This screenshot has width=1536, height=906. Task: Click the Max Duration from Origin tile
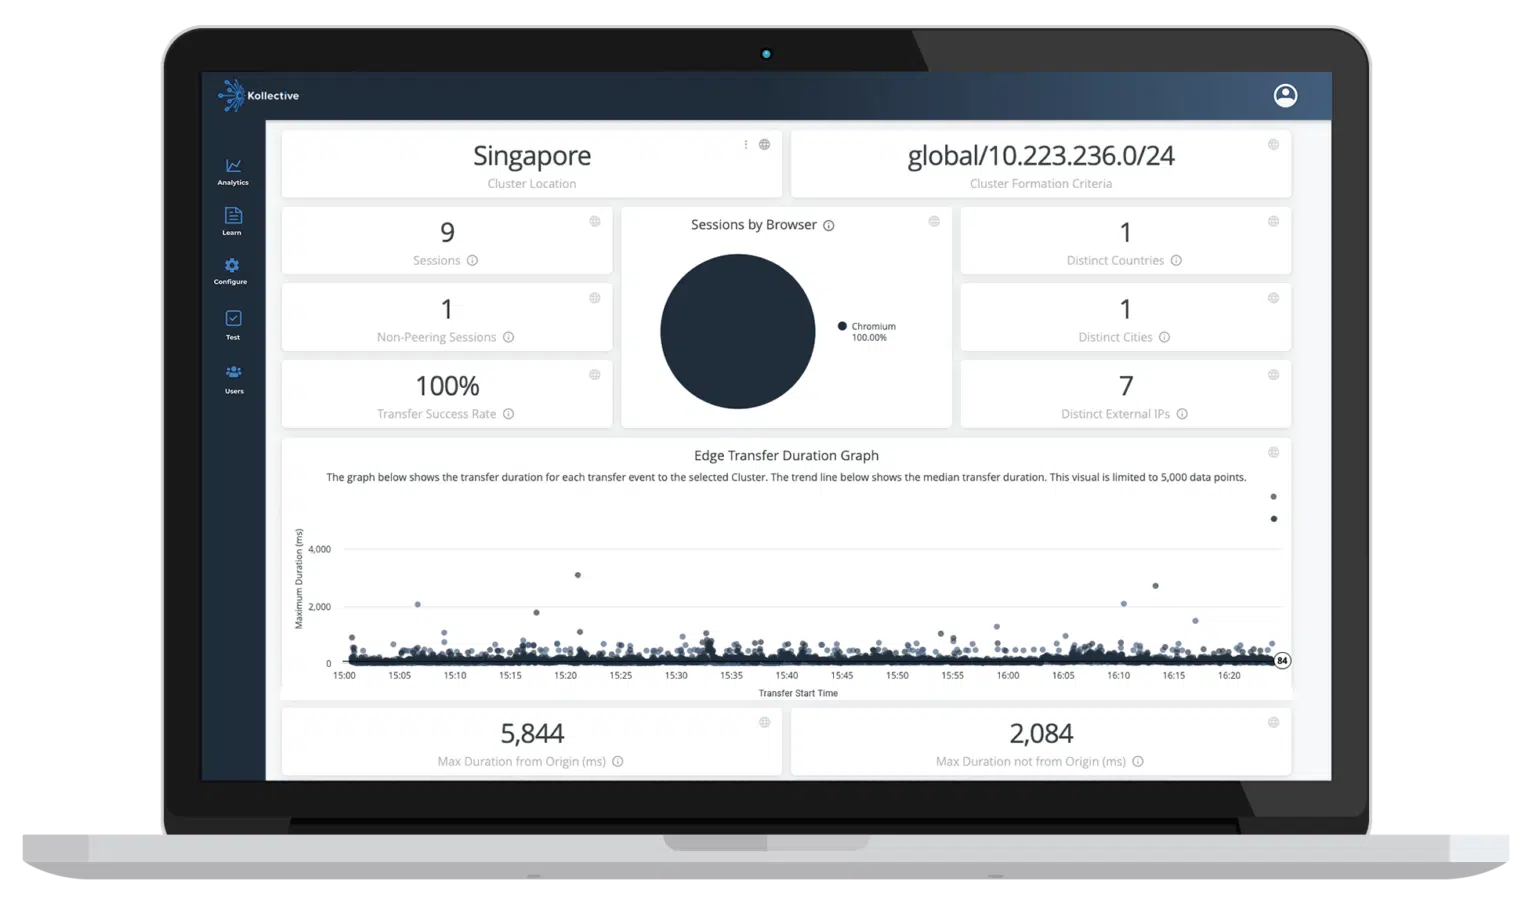click(x=531, y=740)
